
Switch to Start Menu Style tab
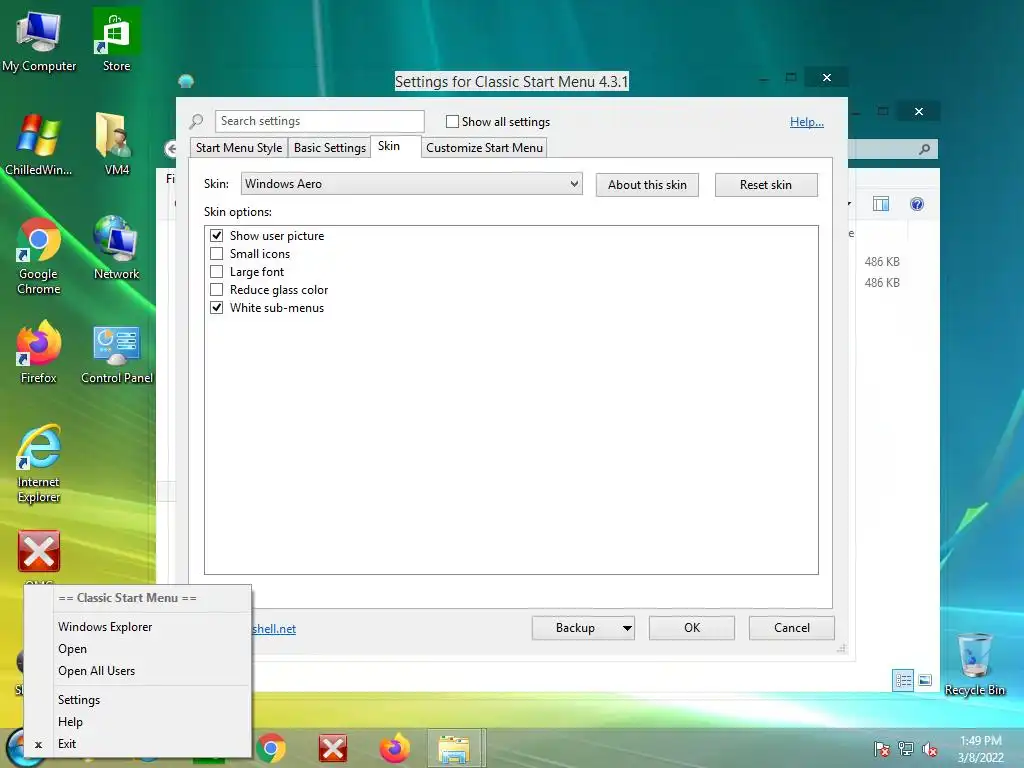[239, 148]
